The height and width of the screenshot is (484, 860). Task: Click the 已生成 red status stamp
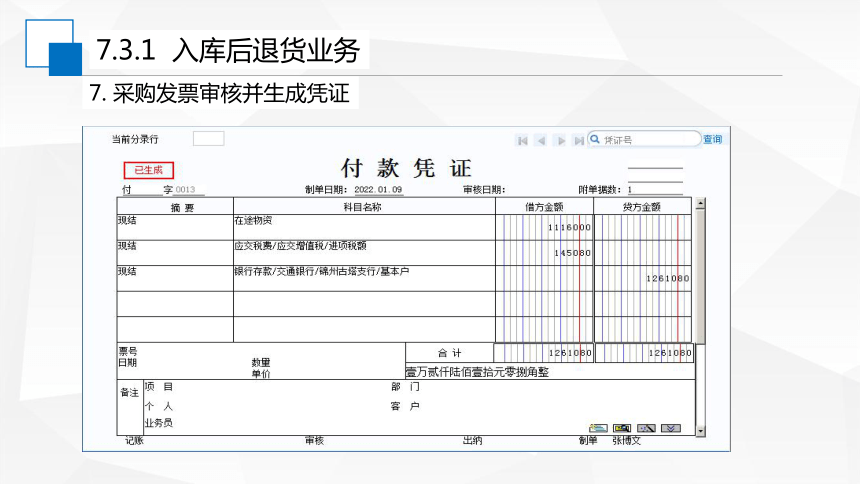click(149, 170)
